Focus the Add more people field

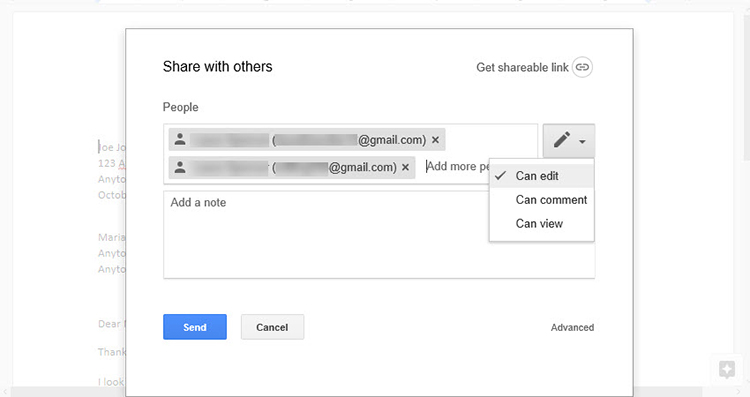point(457,166)
